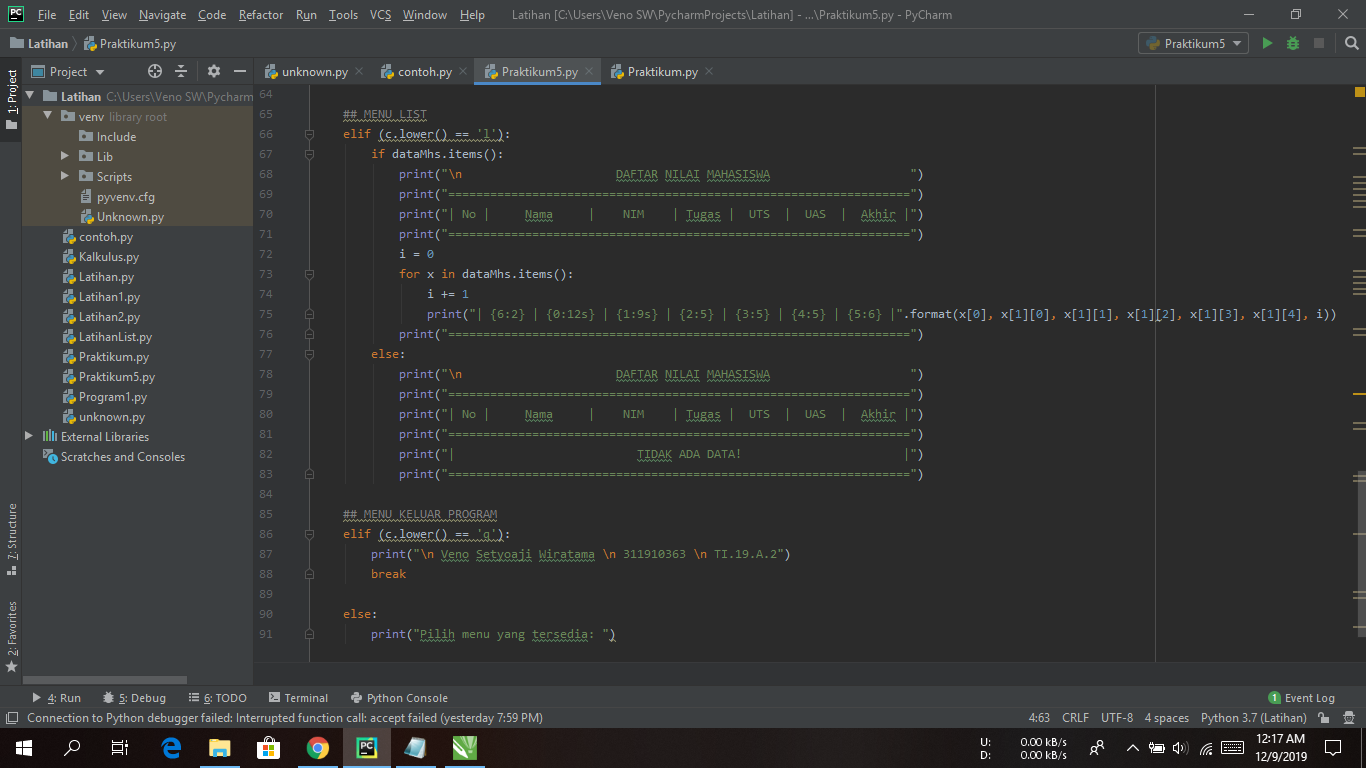Open Windows Task View button
Screen dimensions: 1366x768
click(120, 747)
